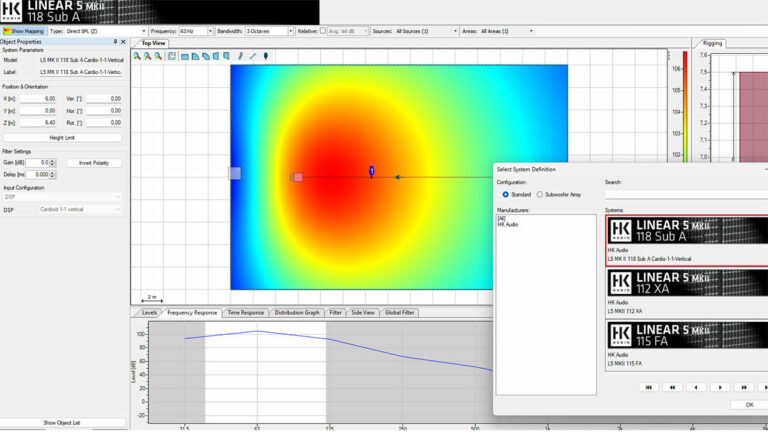Click the first zoom magnifier icon
This screenshot has height=432, width=768.
pyautogui.click(x=137, y=56)
